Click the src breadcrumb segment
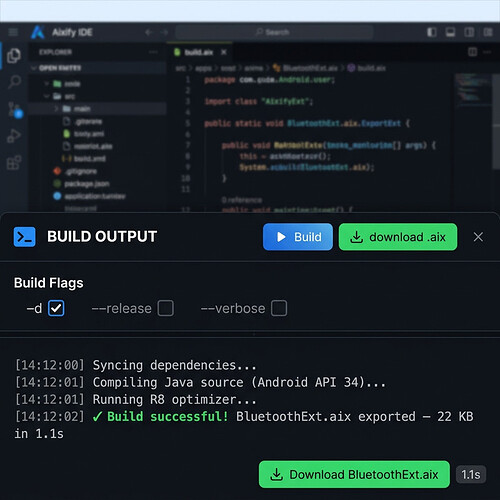This screenshot has height=500, width=500. [180, 68]
